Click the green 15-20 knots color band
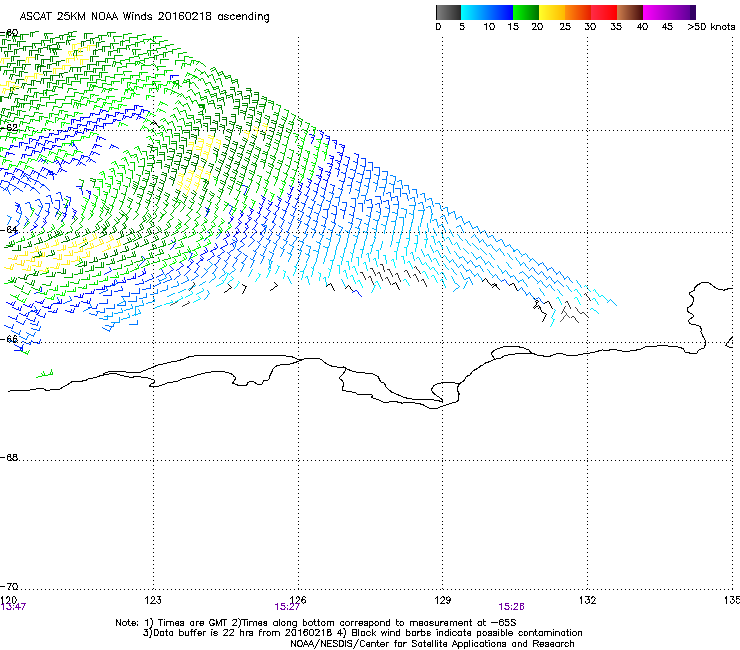Viewport: 740px width, 650px height. click(x=526, y=12)
